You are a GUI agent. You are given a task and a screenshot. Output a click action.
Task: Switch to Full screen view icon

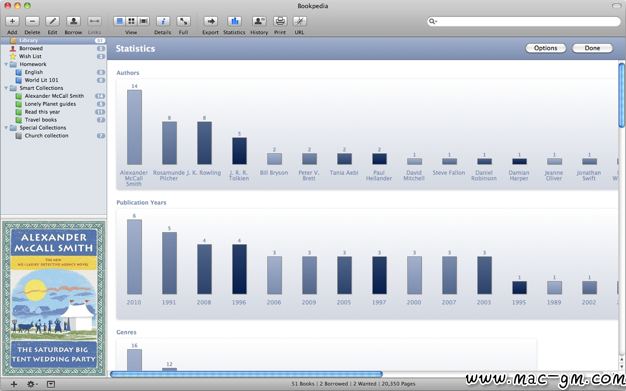[x=183, y=21]
